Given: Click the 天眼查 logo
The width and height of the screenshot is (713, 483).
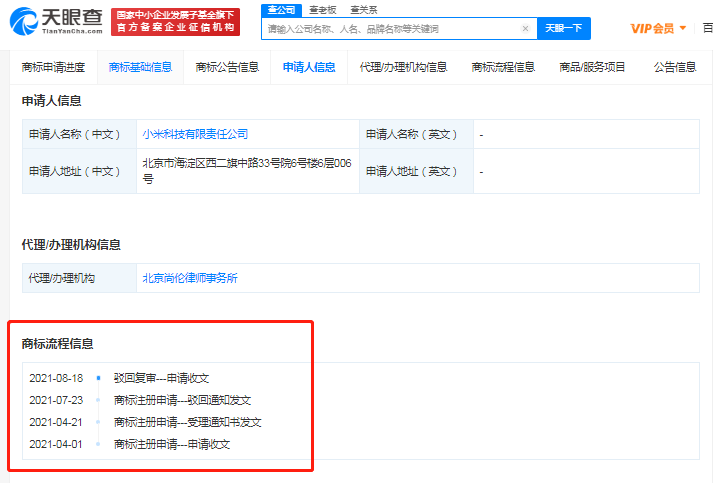Looking at the screenshot, I should 56,21.
